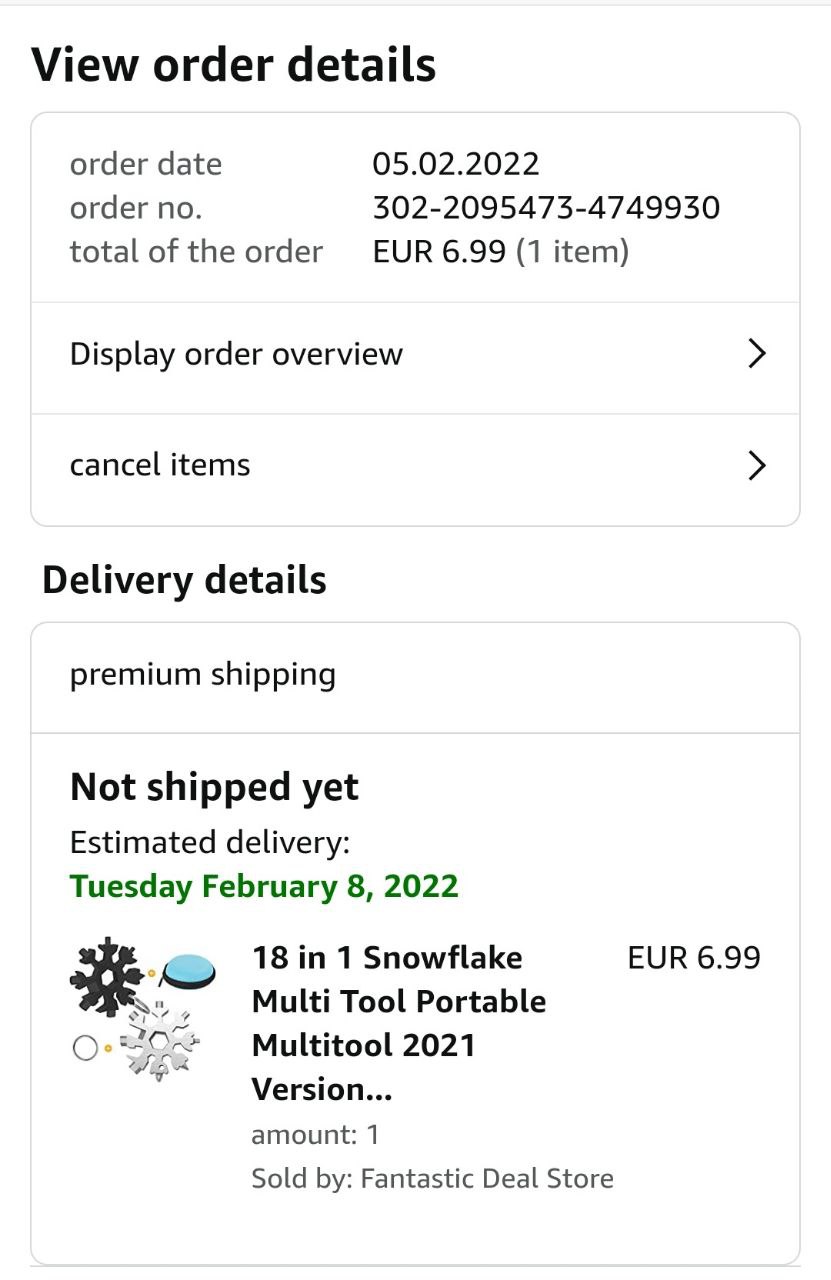Click the Estimated delivery label
The height and width of the screenshot is (1280, 831).
tap(210, 843)
